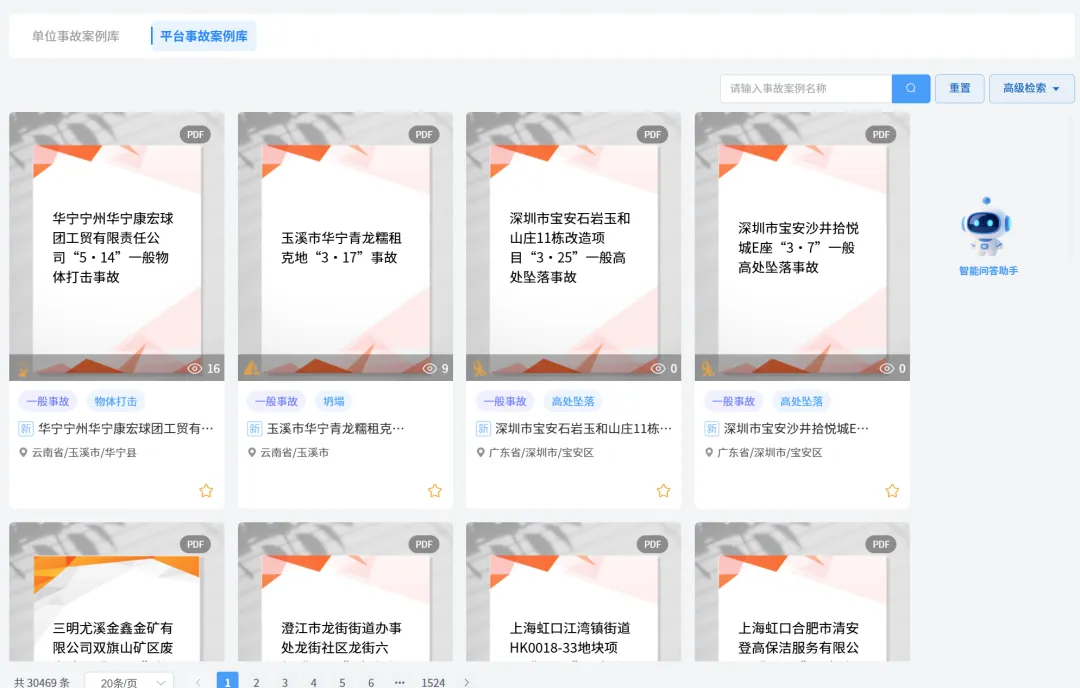
Task: Click PDF badge on 澄江市龙街街道 card
Action: (424, 544)
